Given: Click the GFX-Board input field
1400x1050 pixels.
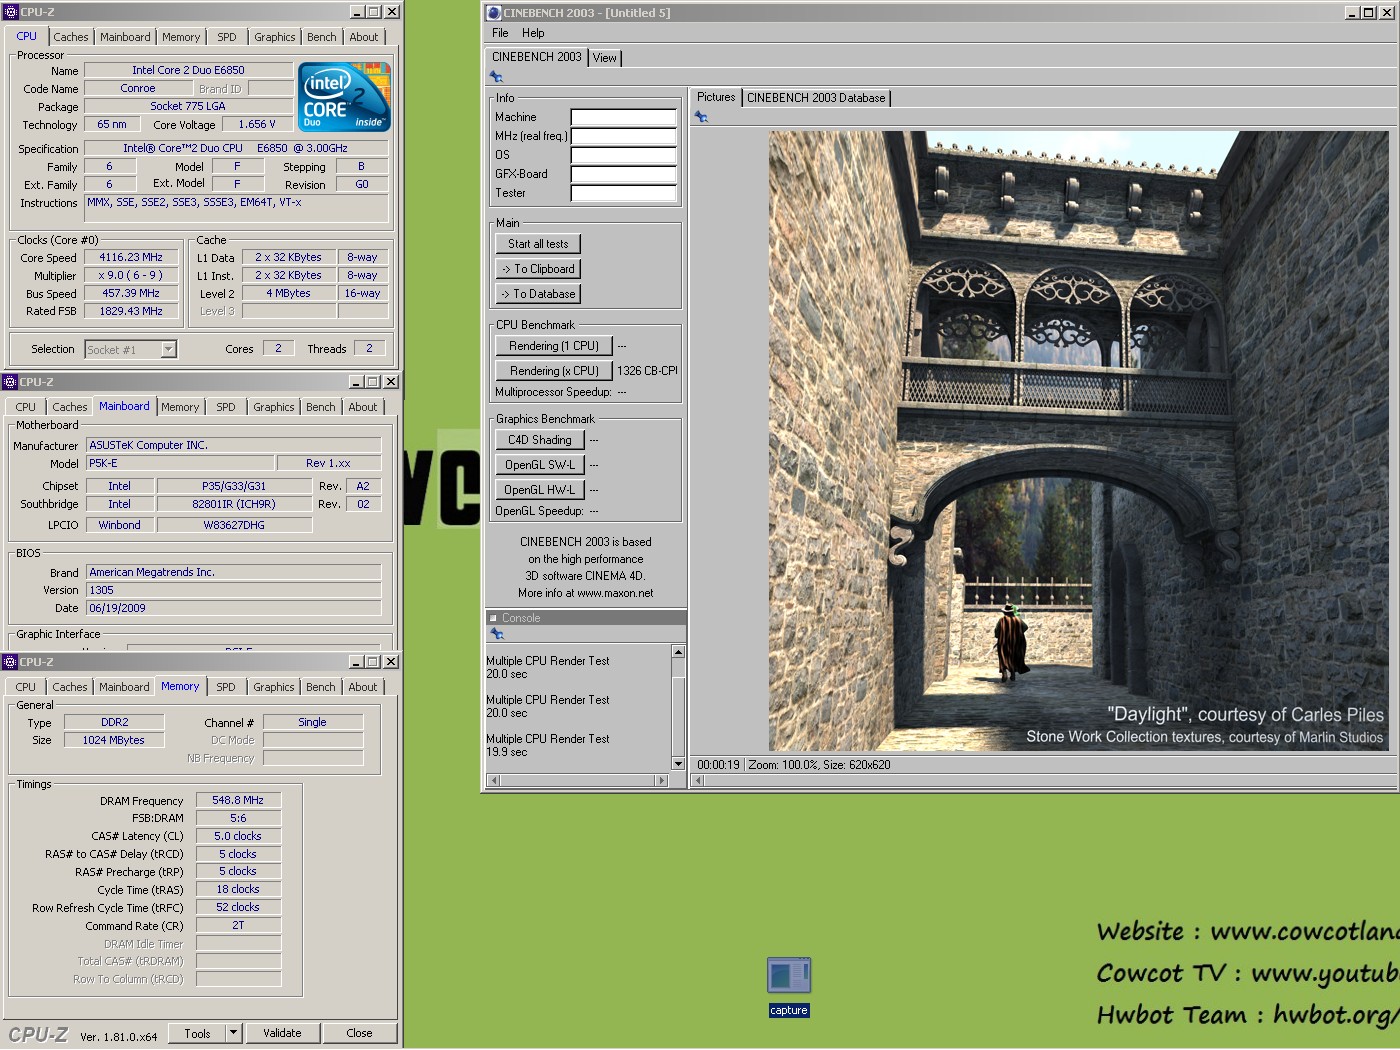Looking at the screenshot, I should tap(624, 174).
